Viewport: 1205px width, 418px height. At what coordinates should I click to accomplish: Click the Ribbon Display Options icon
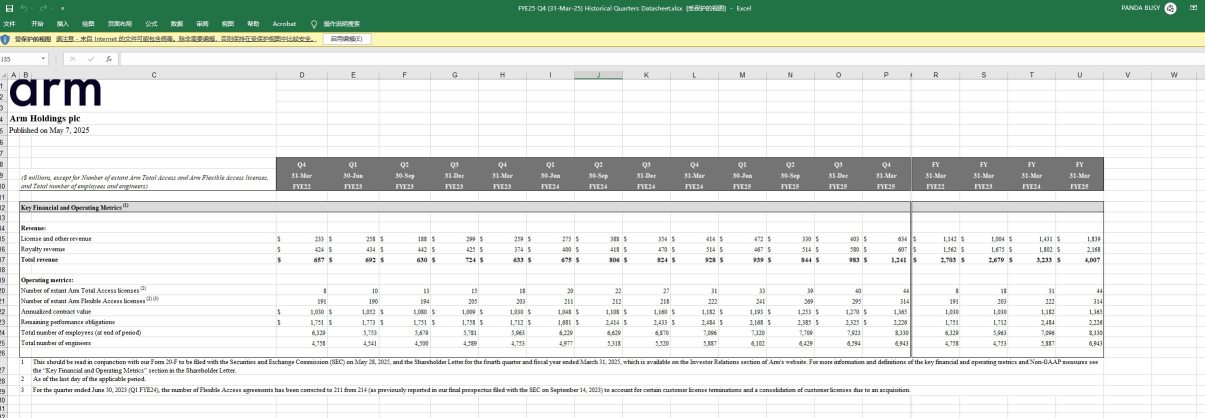coord(1191,7)
